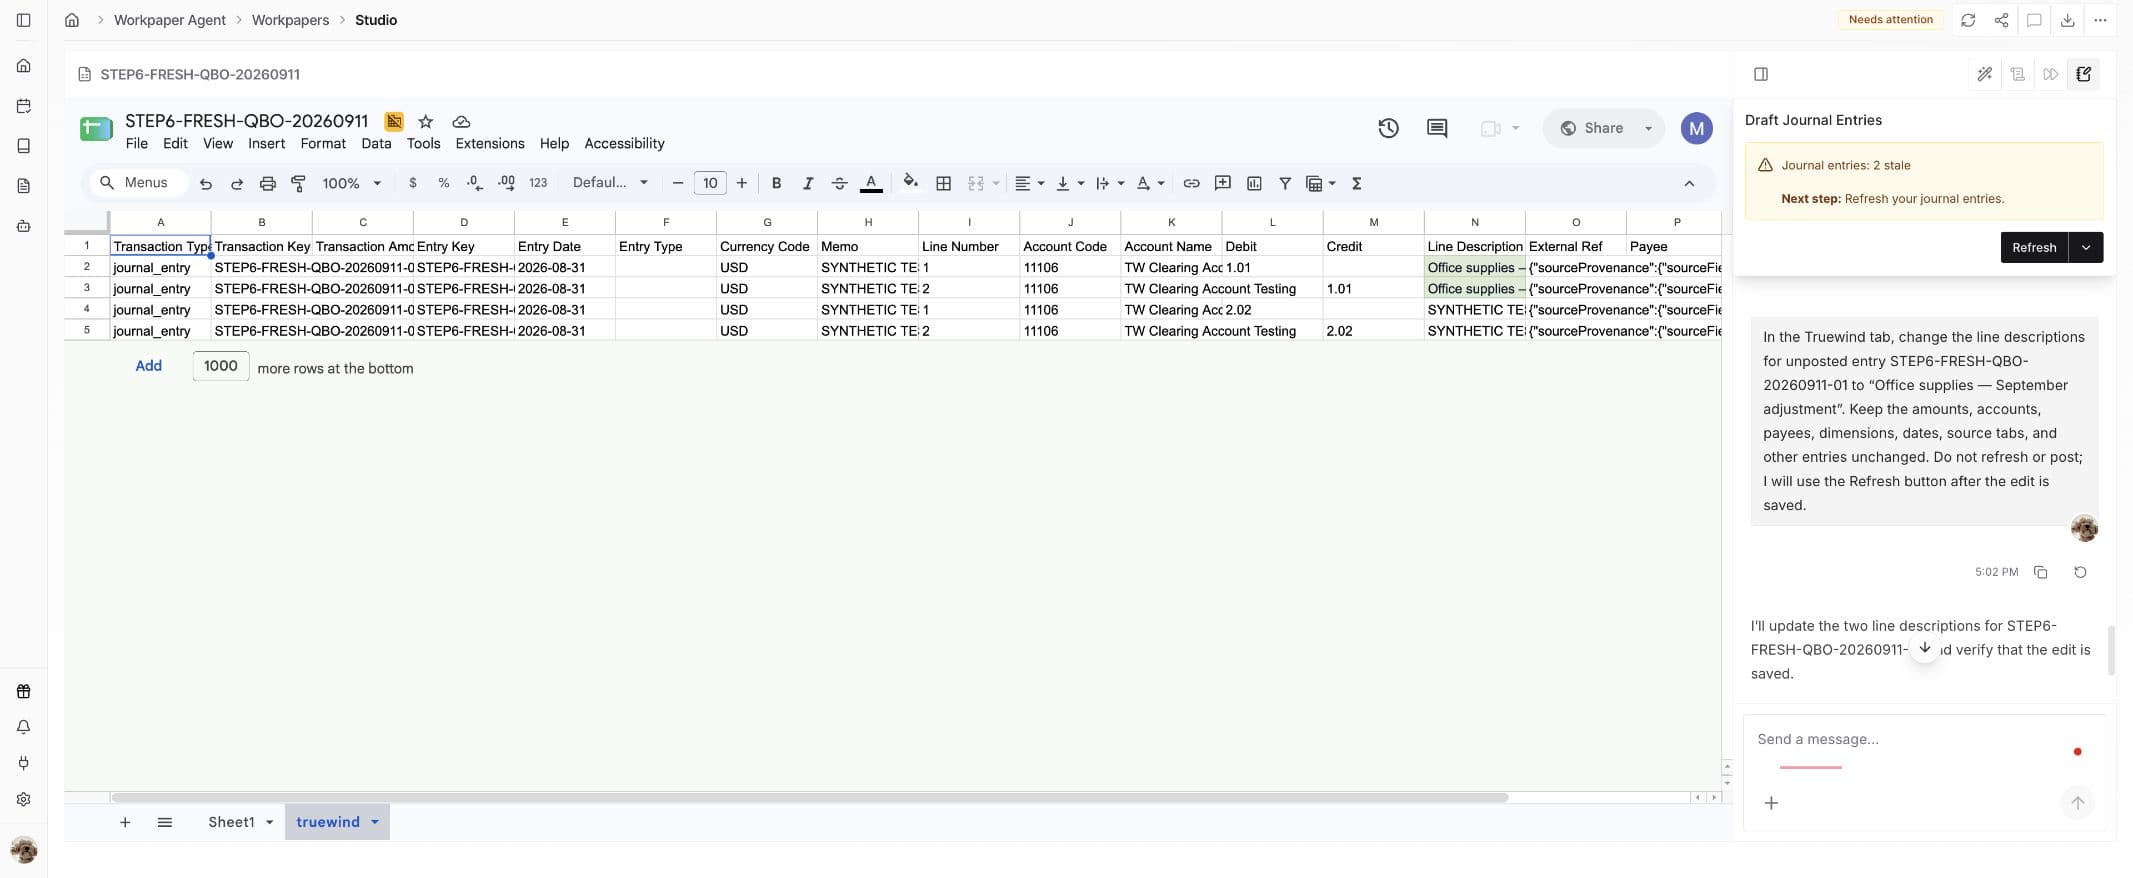Viewport: 2133px width, 878px height.
Task: Click the redo icon in the Sheets toolbar
Action: point(237,183)
